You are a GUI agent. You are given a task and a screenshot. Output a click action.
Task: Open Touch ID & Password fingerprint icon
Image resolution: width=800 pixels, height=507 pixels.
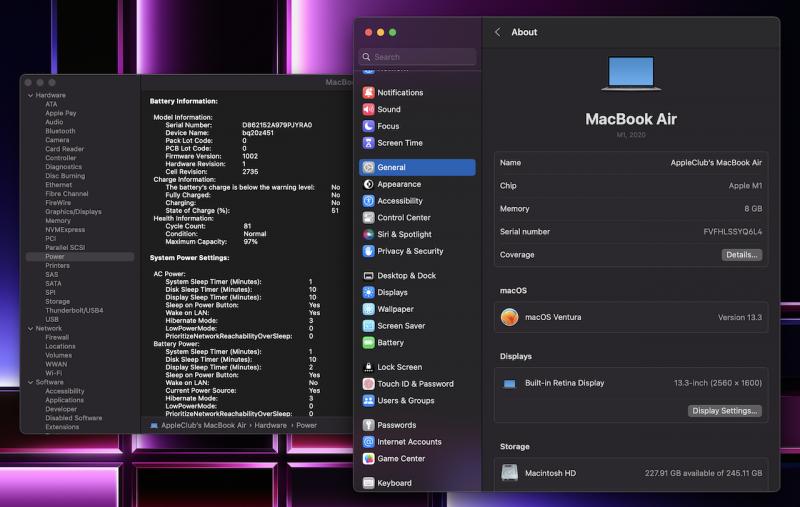[x=368, y=384]
